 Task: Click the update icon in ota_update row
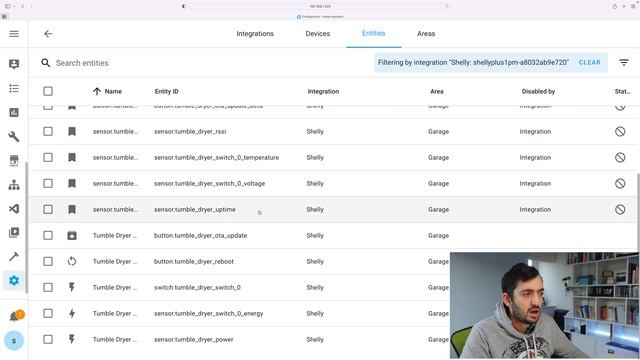coord(72,236)
